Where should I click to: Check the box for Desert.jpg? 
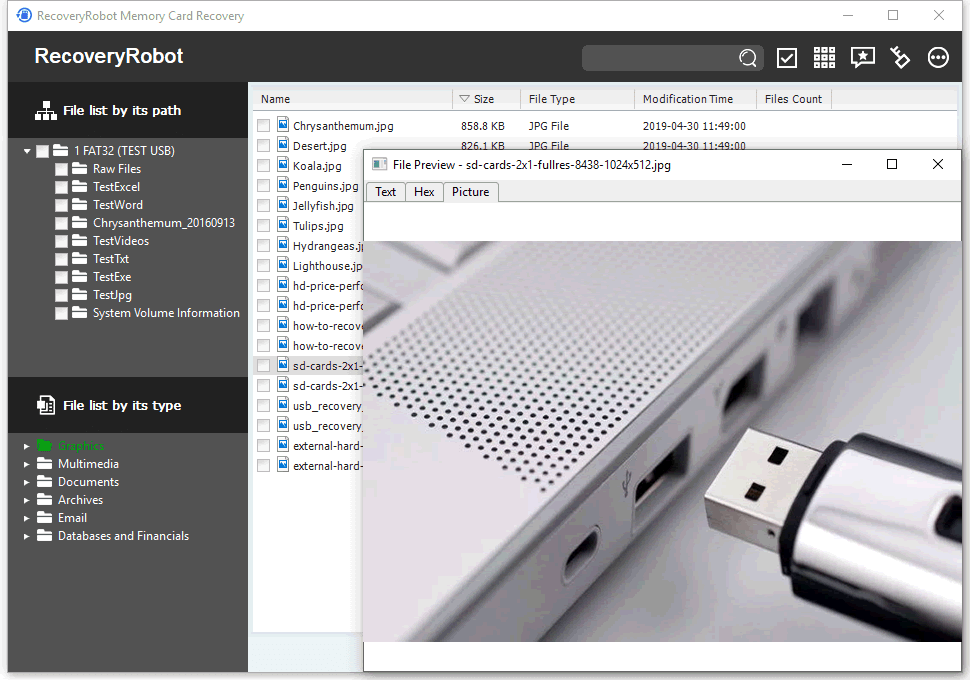[x=264, y=145]
